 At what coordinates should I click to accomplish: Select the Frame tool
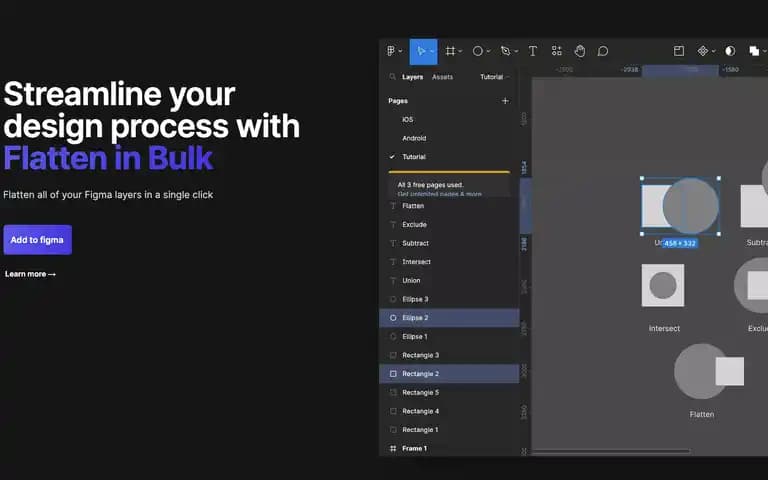click(x=450, y=51)
